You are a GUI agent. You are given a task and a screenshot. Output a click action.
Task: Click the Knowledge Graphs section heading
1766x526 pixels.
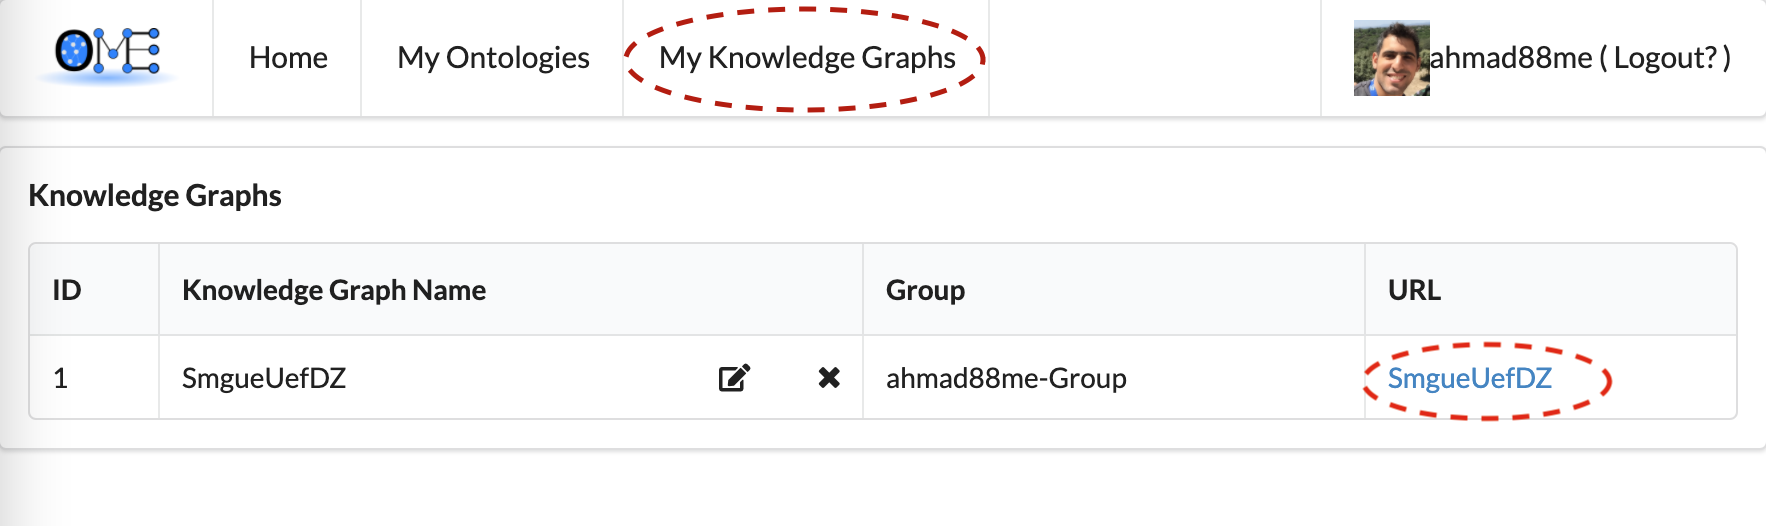click(x=155, y=195)
